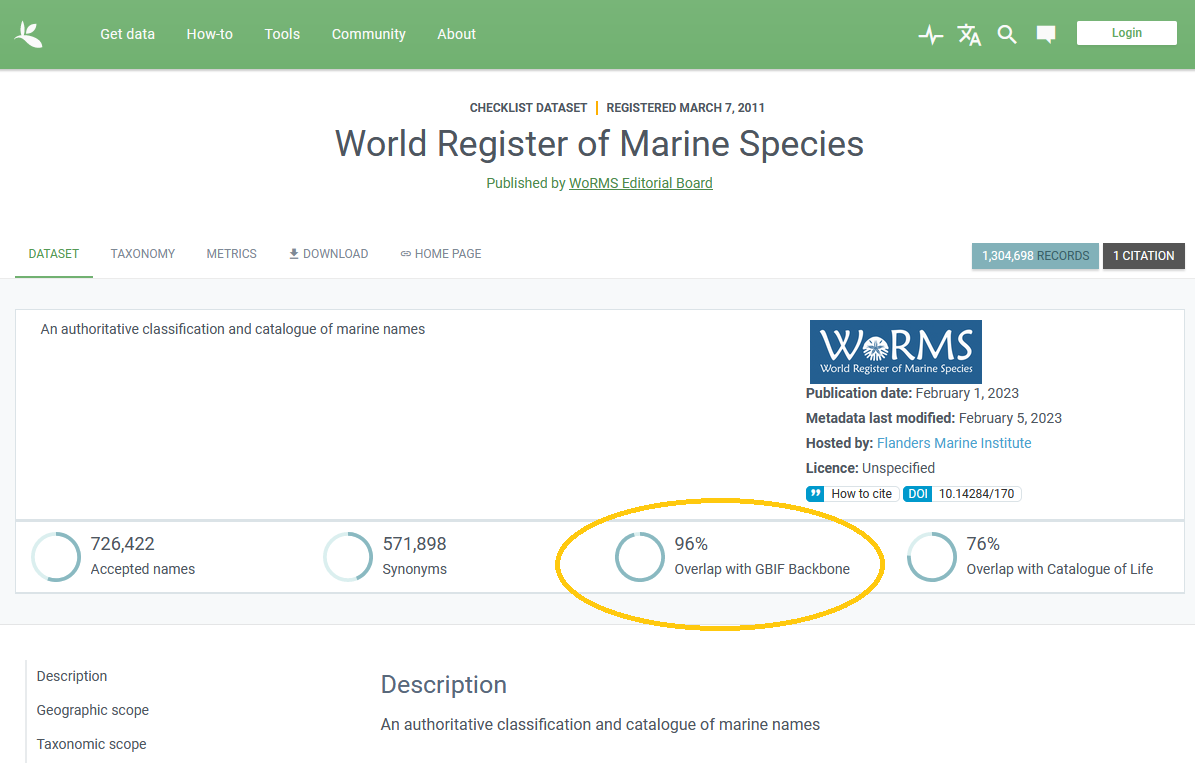Jump to Description in side navigation

(x=72, y=676)
